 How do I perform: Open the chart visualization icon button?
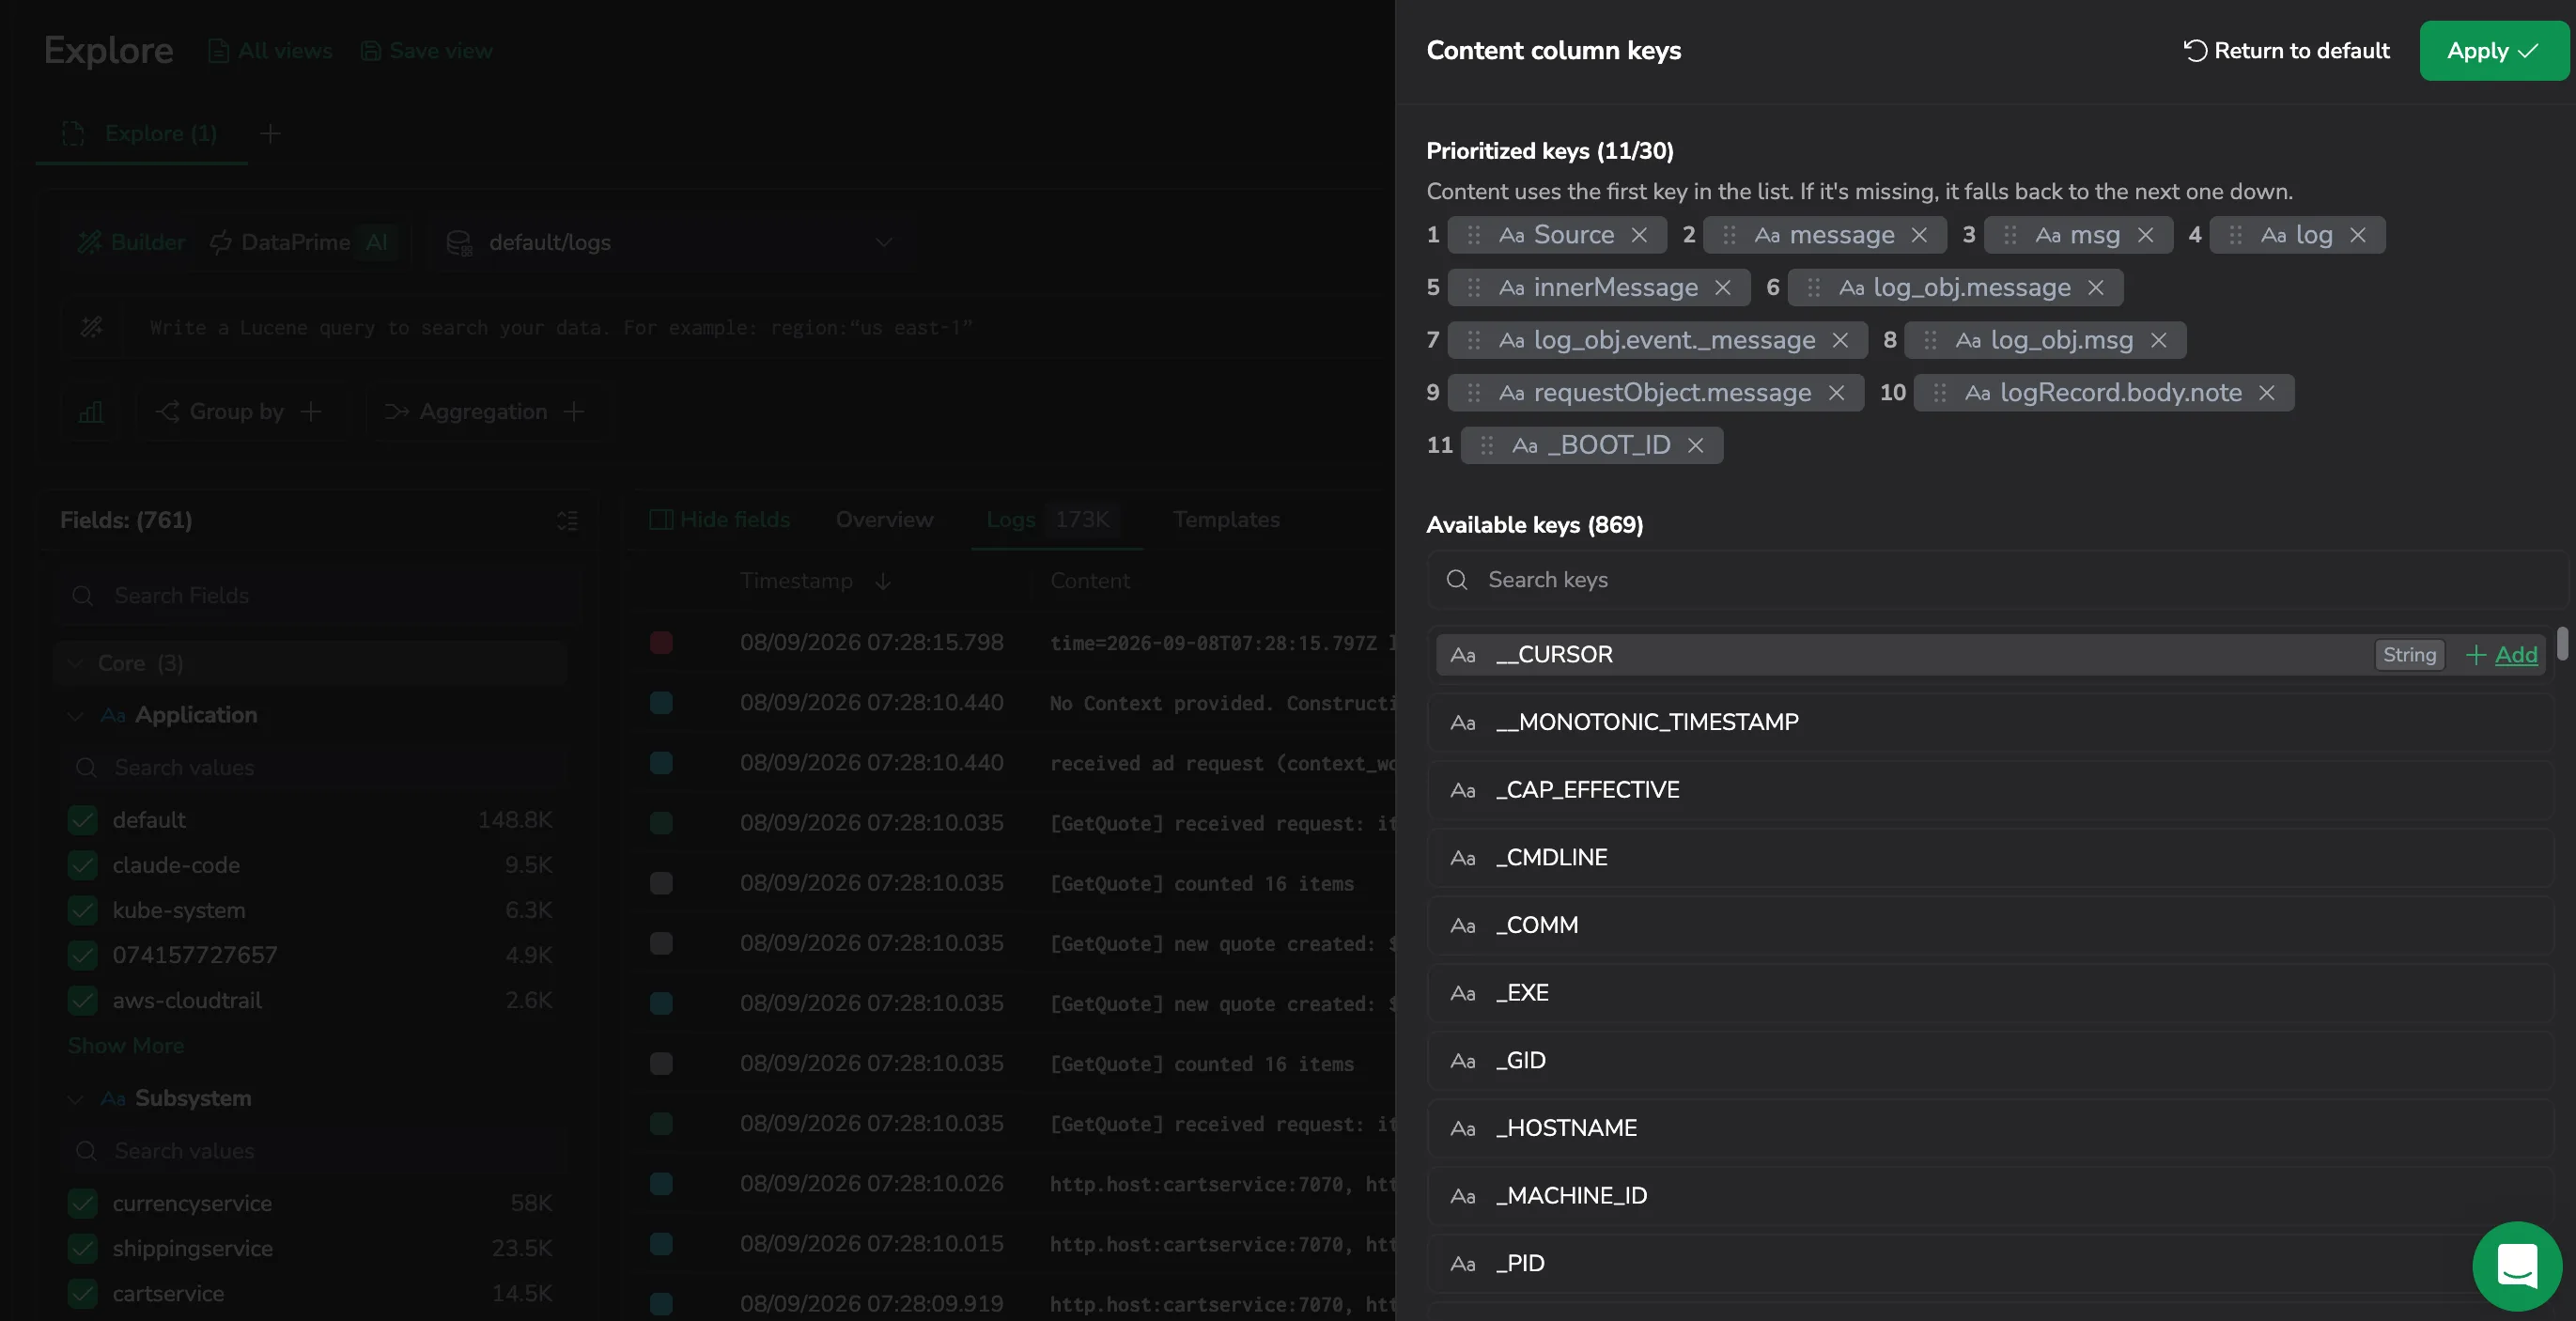pos(91,412)
